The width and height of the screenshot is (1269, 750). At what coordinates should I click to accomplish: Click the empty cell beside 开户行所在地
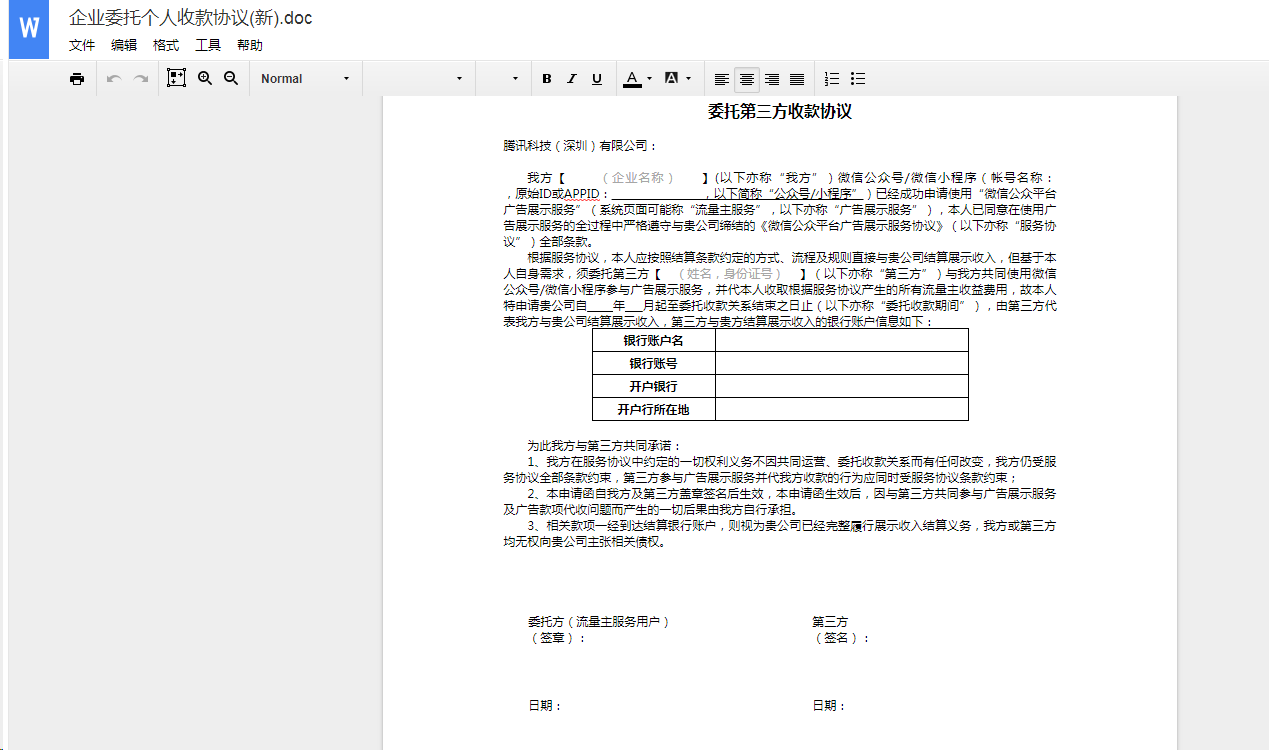[842, 410]
